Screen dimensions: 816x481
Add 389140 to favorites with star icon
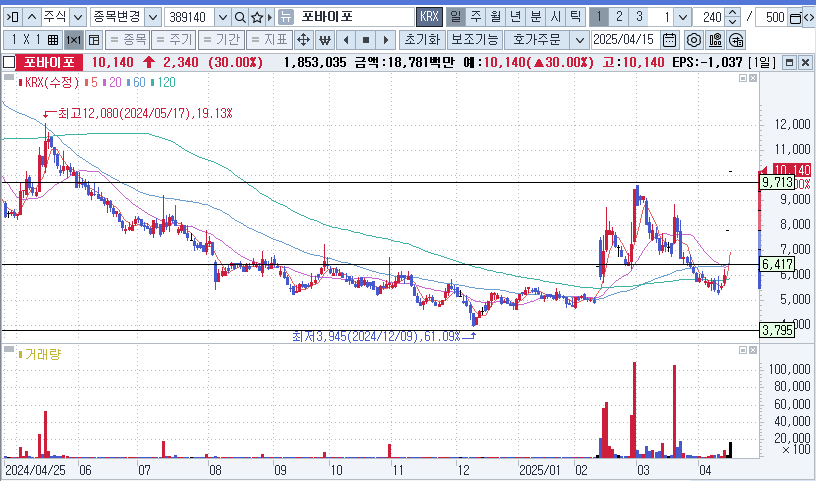[257, 17]
